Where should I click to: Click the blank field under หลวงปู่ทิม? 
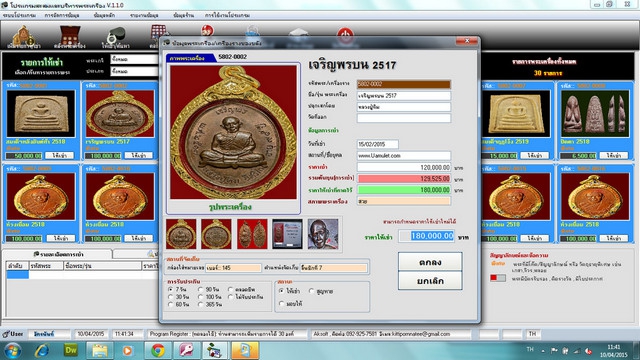pos(404,118)
